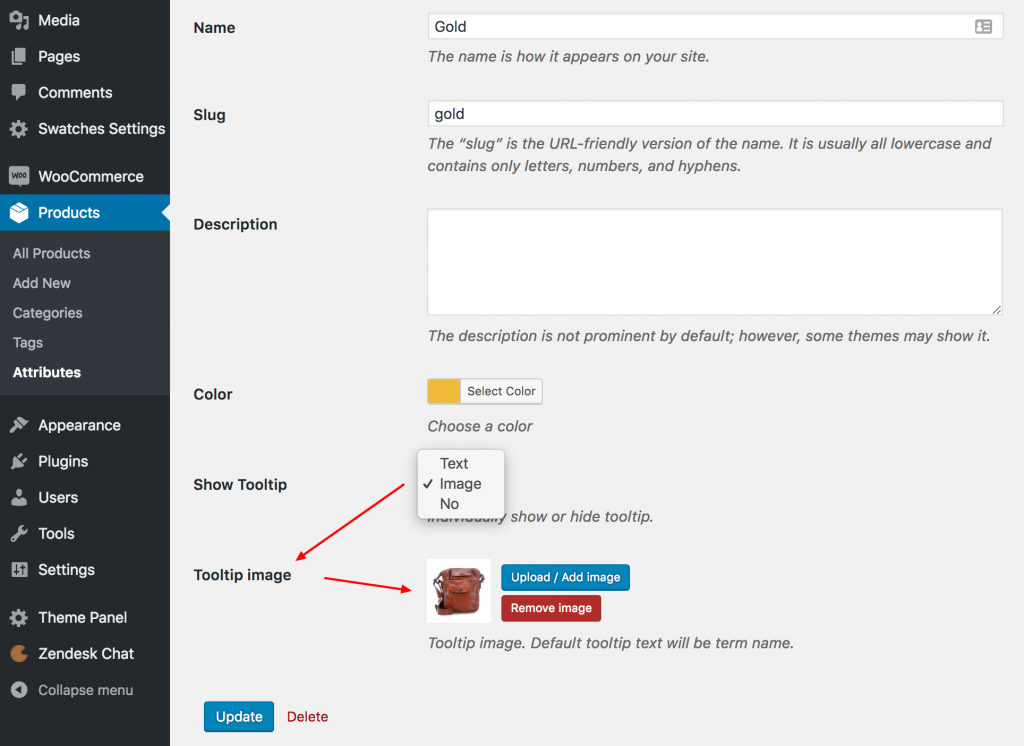Click the Pages sidebar icon

click(18, 56)
